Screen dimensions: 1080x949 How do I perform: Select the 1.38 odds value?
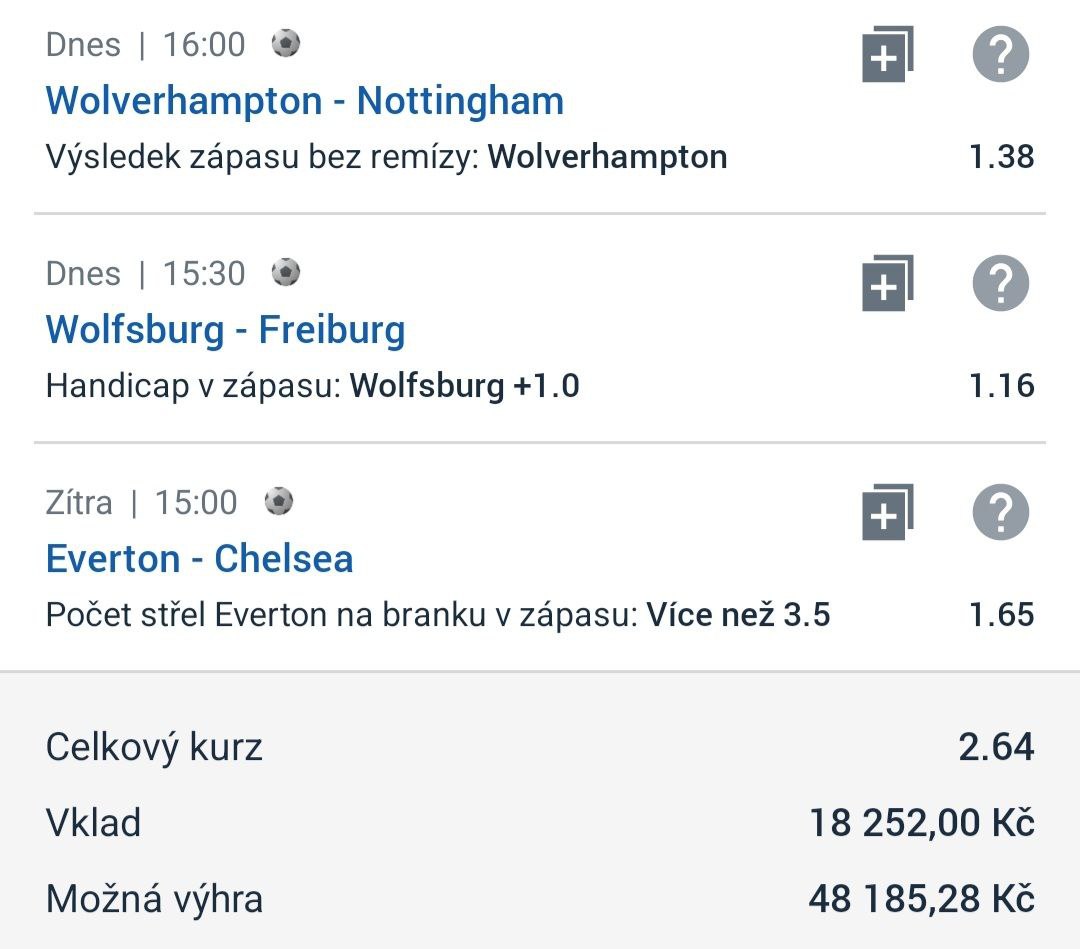[x=1001, y=157]
